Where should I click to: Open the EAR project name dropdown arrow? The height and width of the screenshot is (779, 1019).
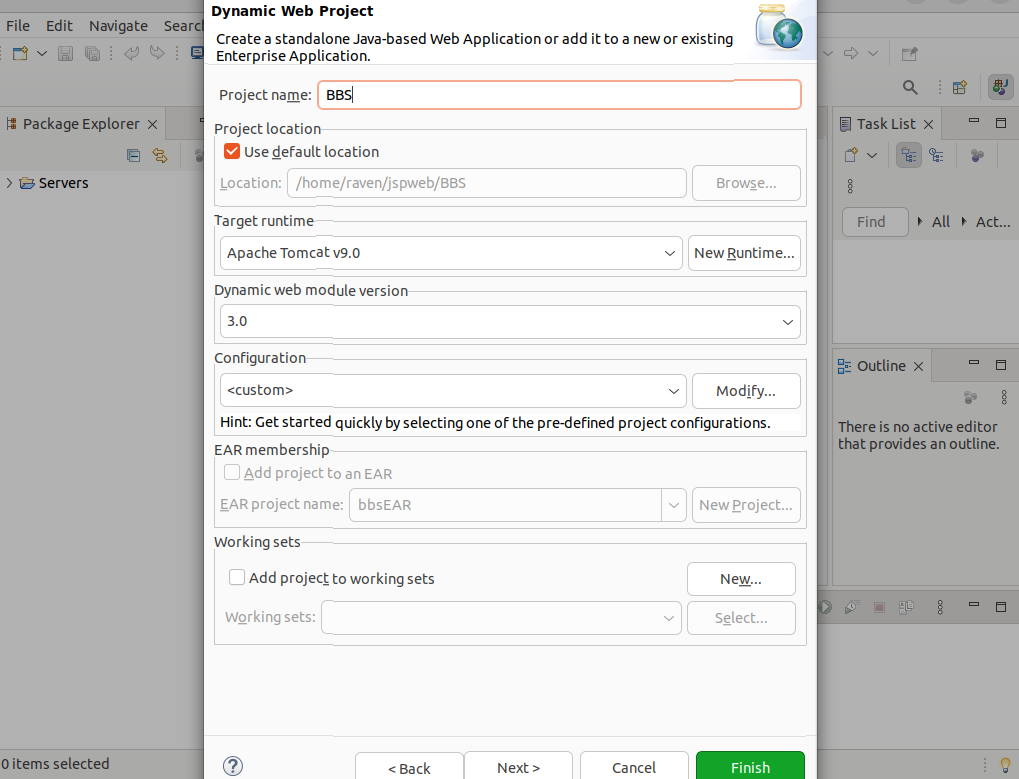674,505
